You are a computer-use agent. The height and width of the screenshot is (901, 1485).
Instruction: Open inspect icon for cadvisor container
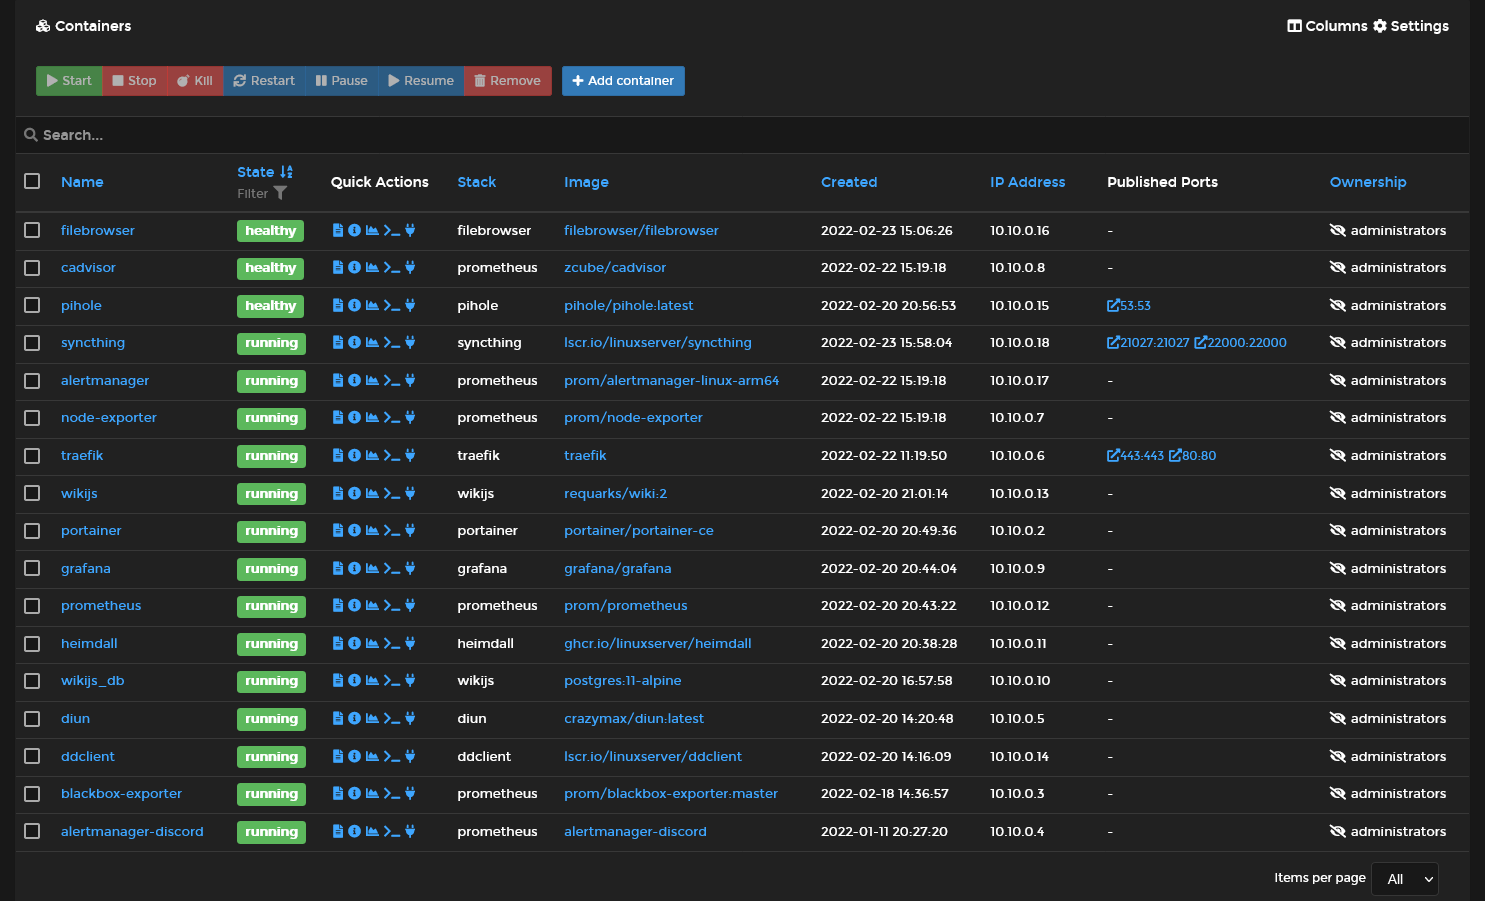click(x=354, y=268)
